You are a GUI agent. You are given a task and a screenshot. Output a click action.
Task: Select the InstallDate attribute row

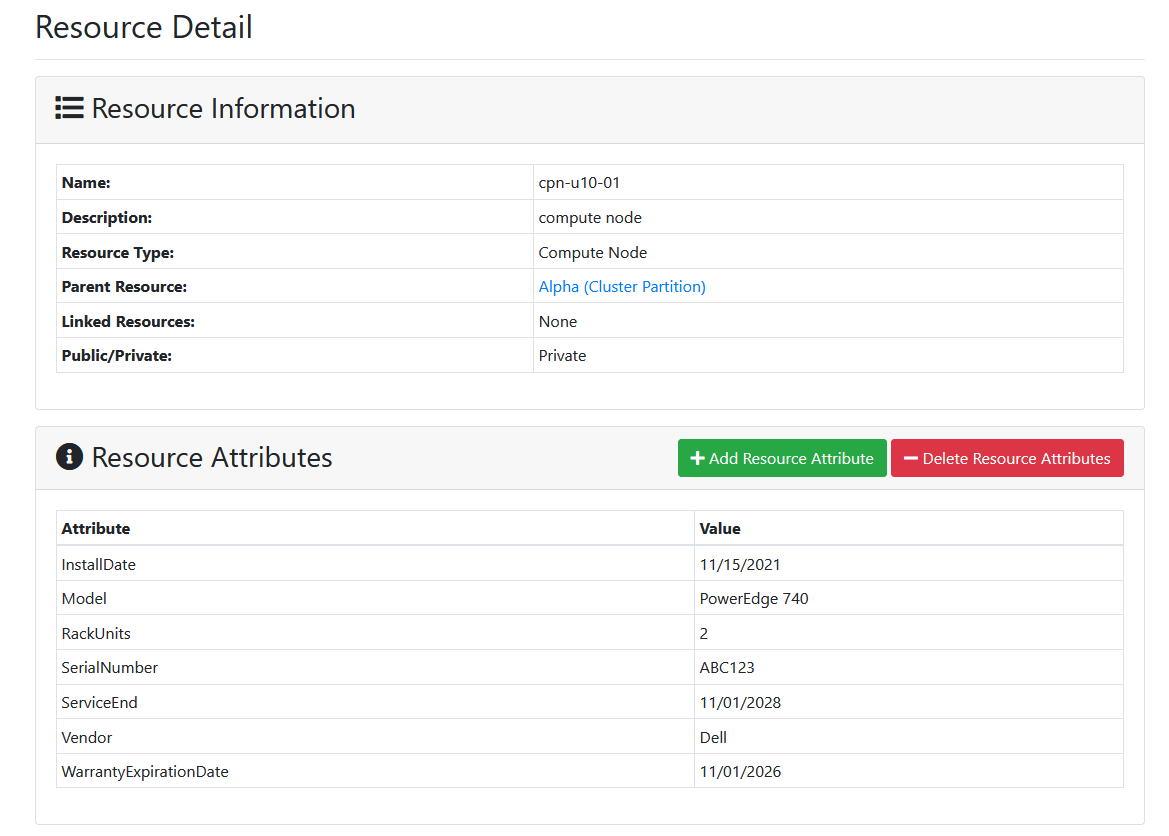[x=590, y=564]
